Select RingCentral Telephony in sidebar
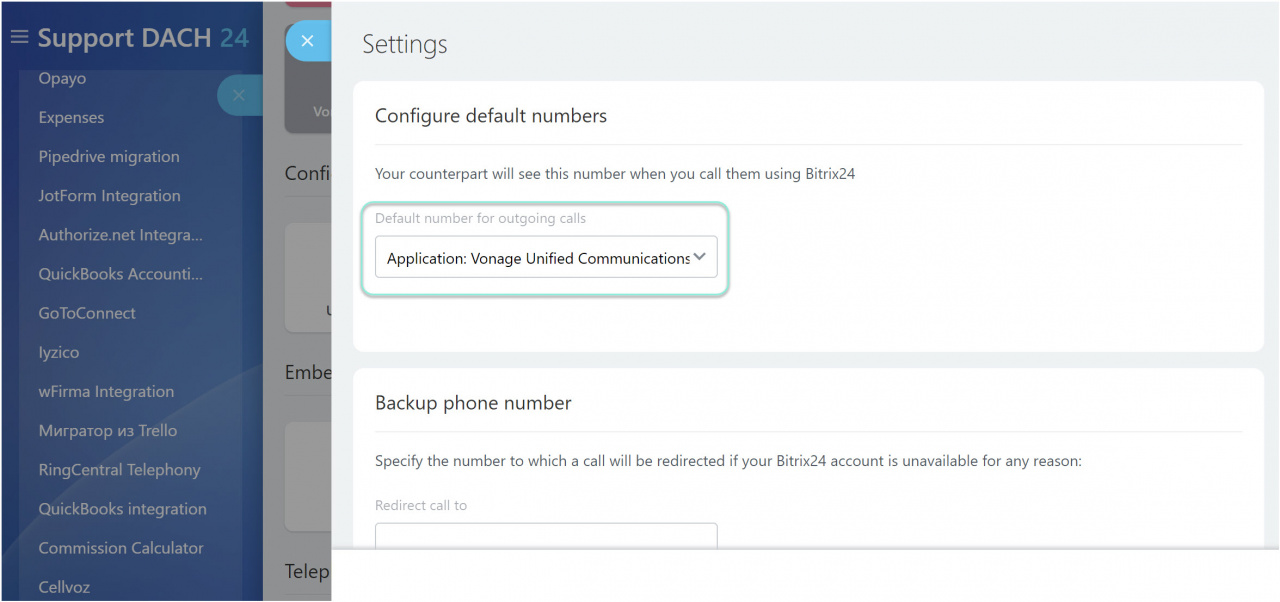Viewport: 1280px width, 602px height. (x=119, y=469)
